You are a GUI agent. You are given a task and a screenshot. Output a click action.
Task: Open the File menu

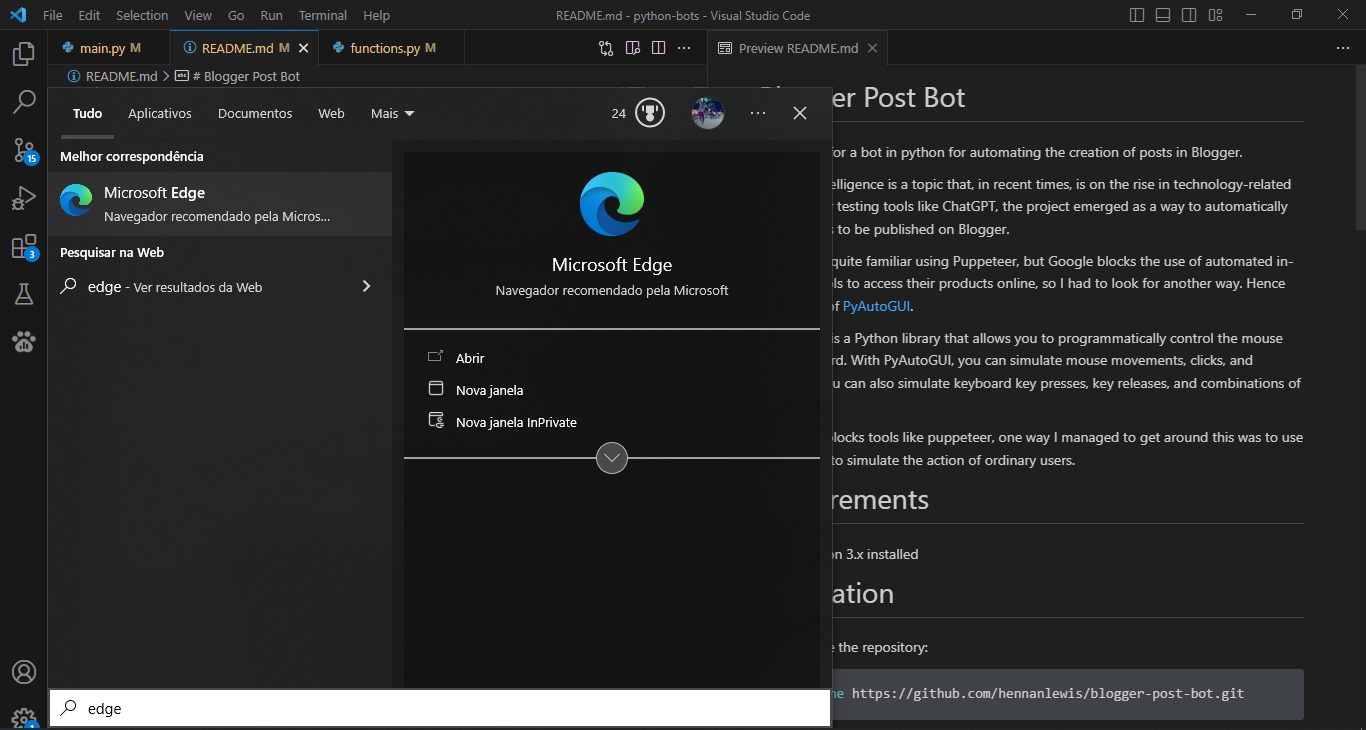(x=53, y=15)
